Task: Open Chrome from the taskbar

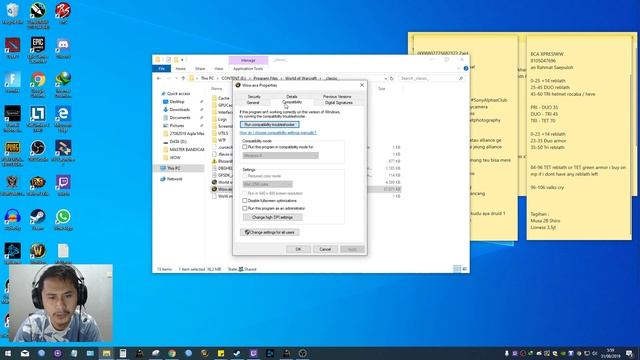Action: (x=172, y=353)
